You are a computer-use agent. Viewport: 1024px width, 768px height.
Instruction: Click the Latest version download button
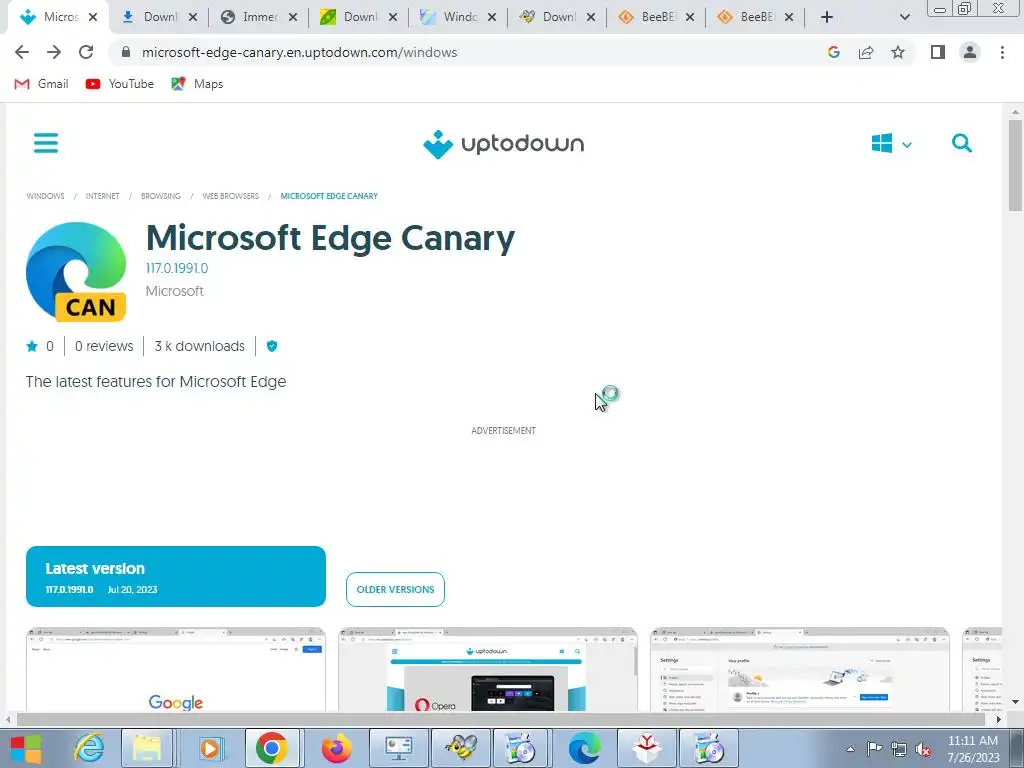[x=176, y=577]
